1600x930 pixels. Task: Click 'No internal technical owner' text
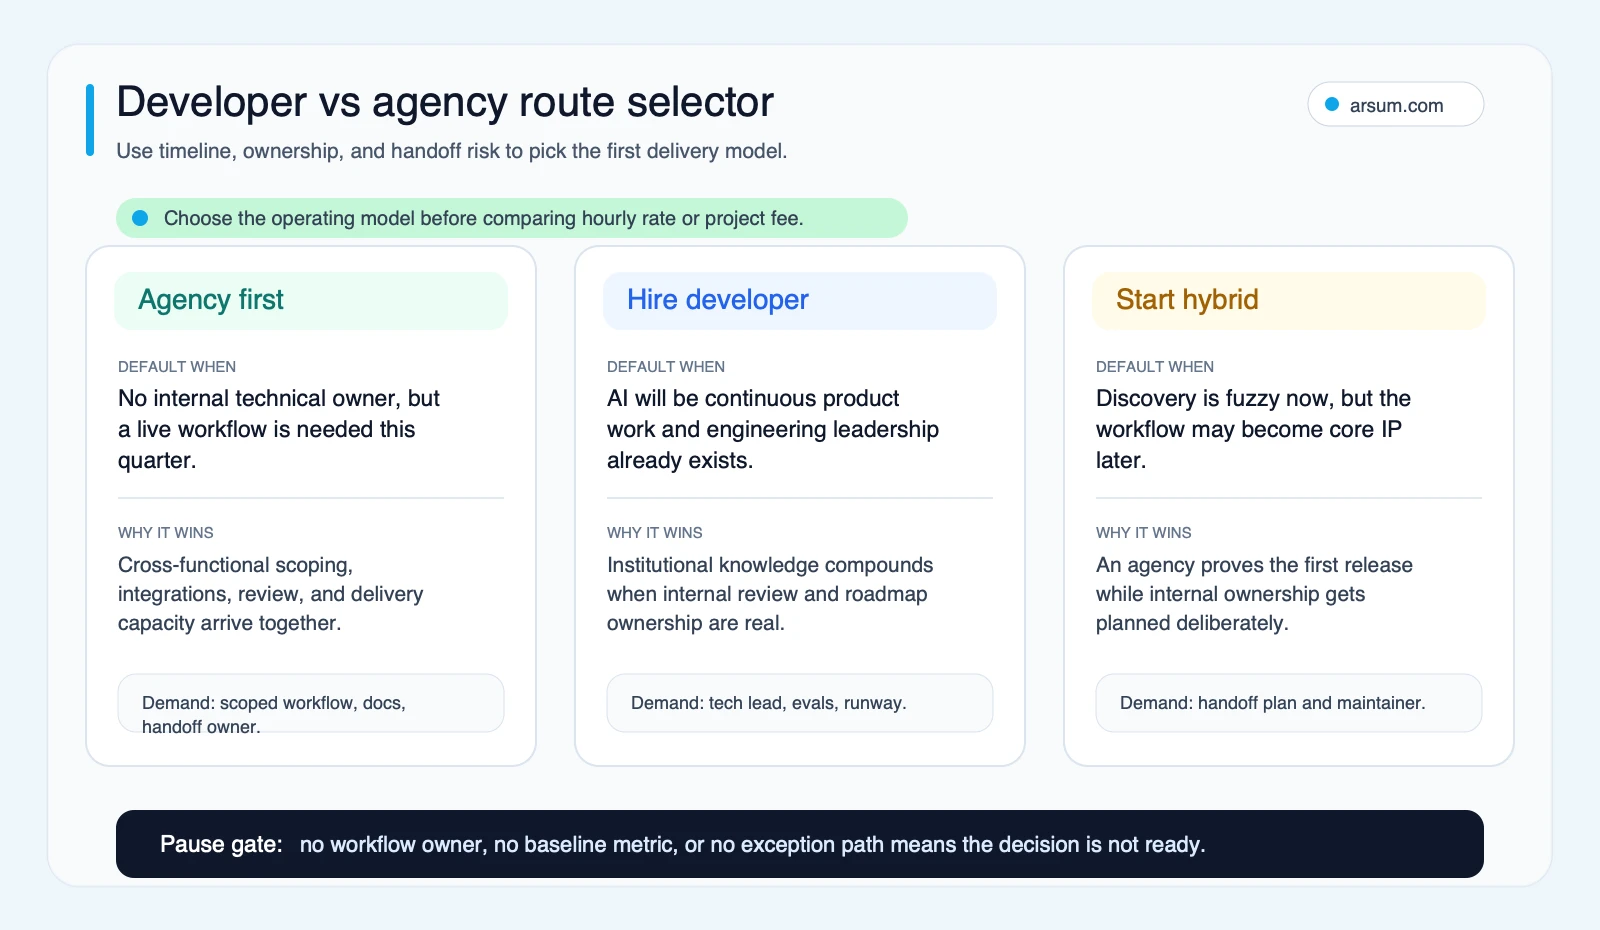point(279,429)
